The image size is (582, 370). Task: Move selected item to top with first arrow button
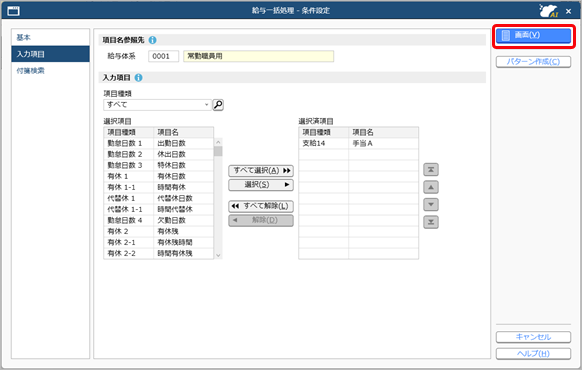point(431,170)
